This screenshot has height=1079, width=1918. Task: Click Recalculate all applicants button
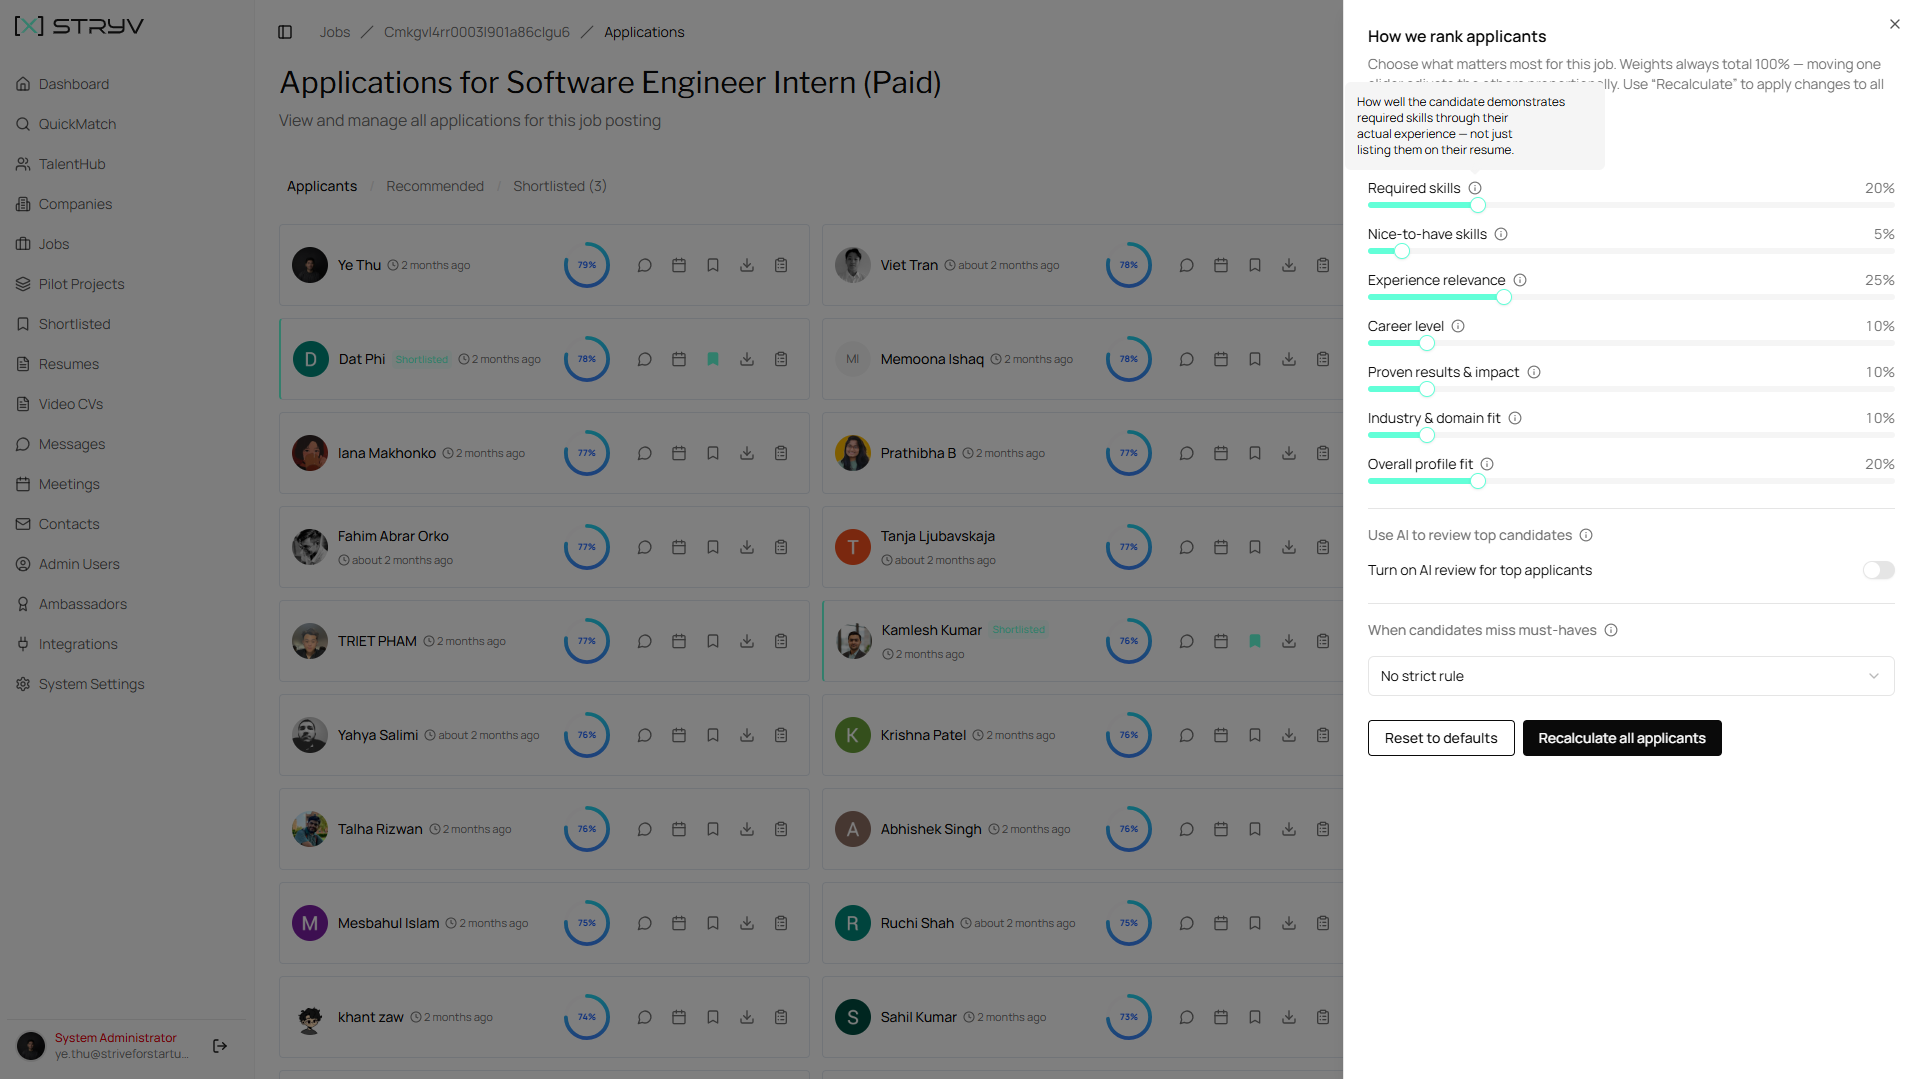coord(1621,738)
